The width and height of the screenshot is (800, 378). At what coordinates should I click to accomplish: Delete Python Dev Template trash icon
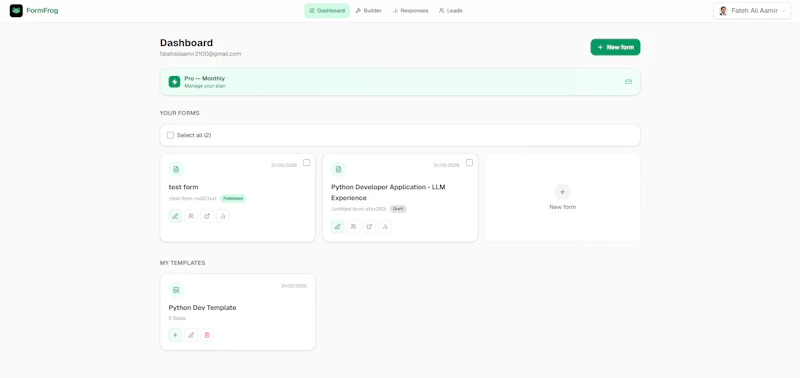[207, 335]
